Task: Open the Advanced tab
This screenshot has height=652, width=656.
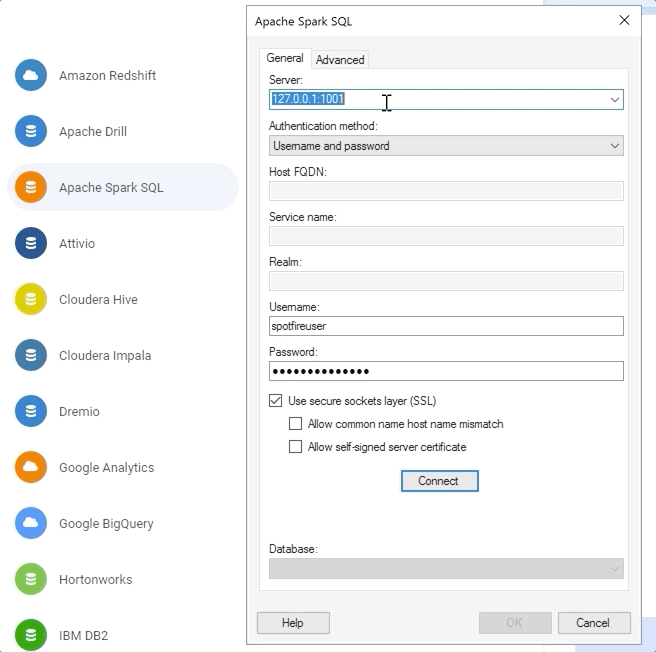Action: [x=340, y=60]
